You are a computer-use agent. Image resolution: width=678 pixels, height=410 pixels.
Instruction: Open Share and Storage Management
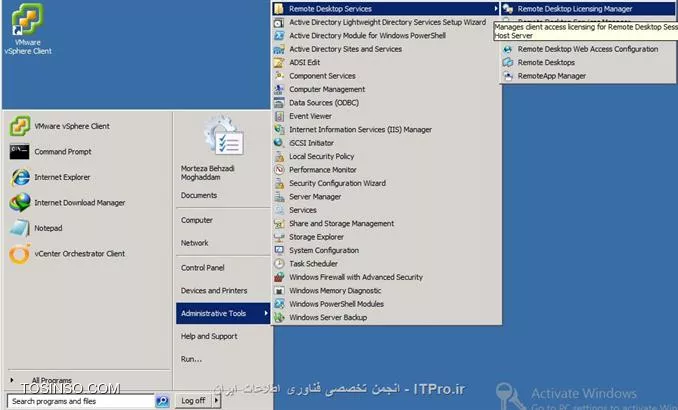pyautogui.click(x=341, y=223)
